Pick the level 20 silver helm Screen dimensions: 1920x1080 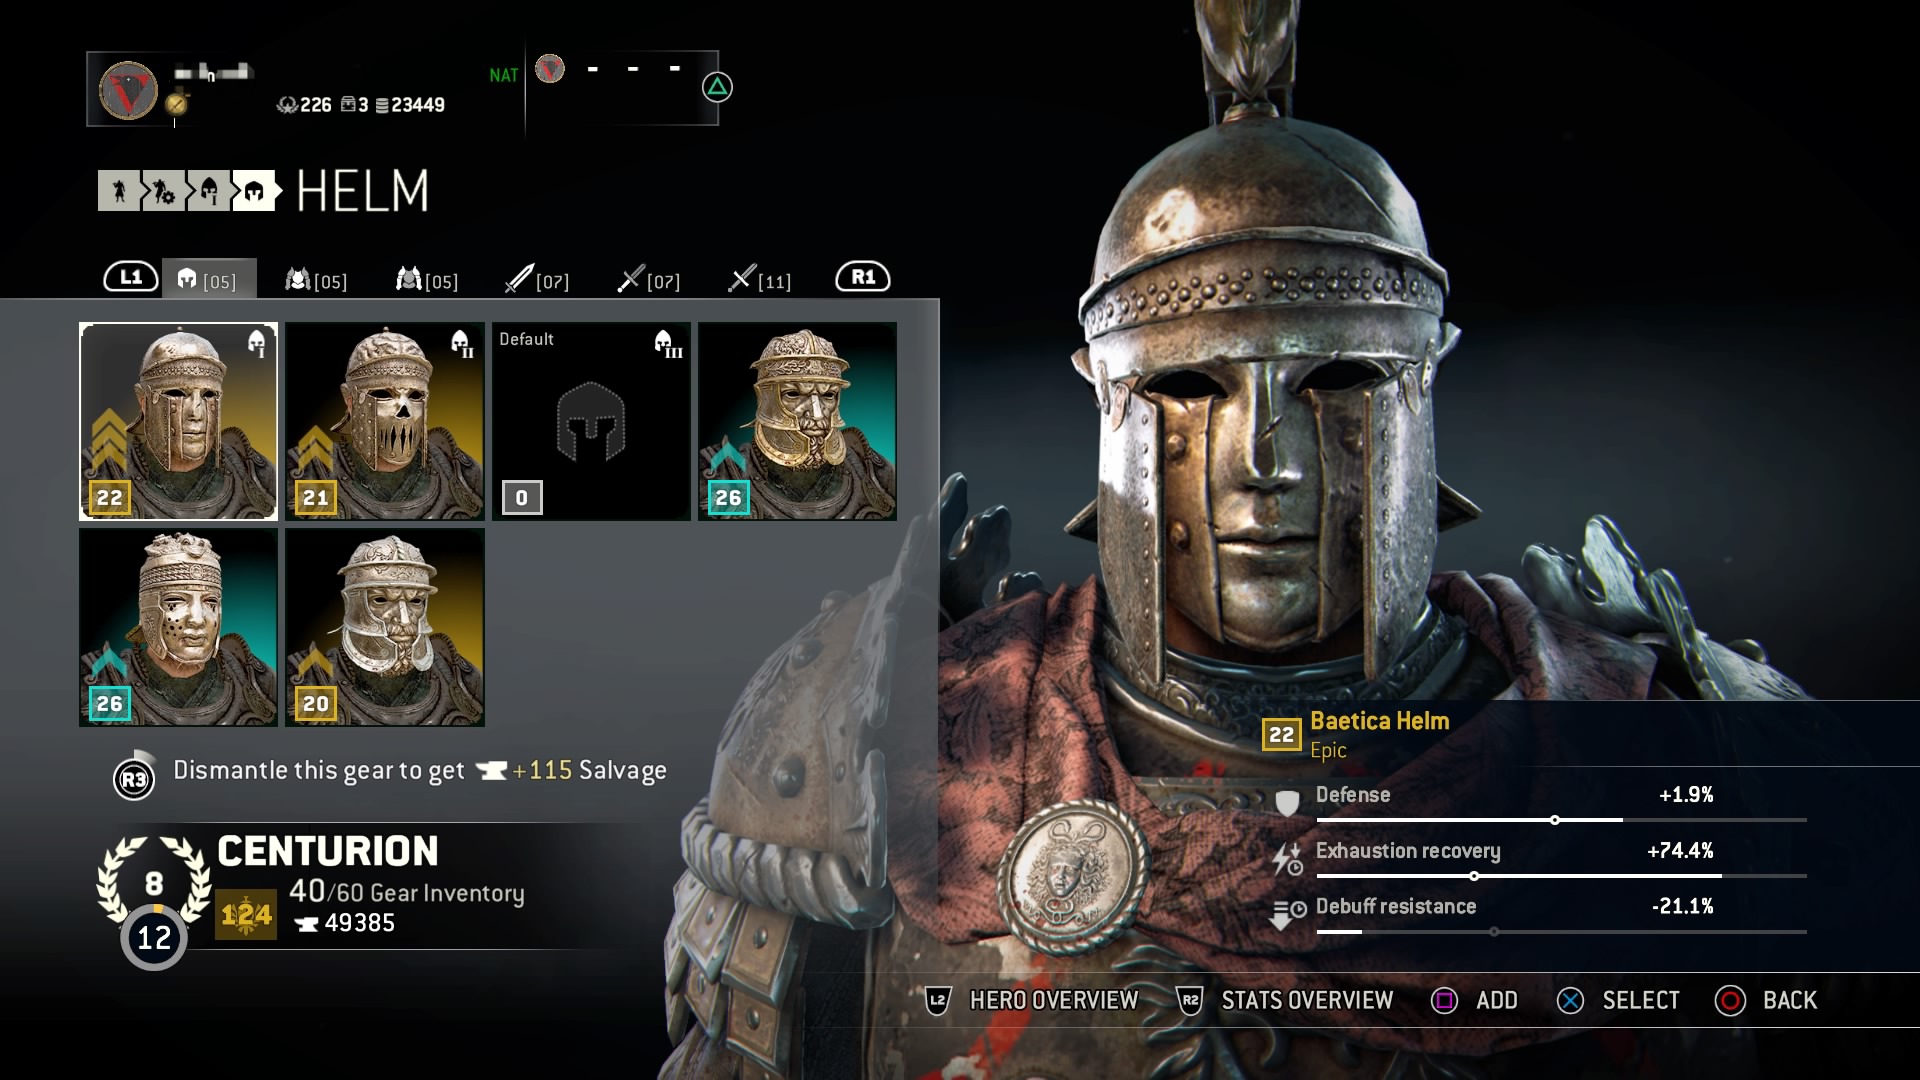click(385, 627)
